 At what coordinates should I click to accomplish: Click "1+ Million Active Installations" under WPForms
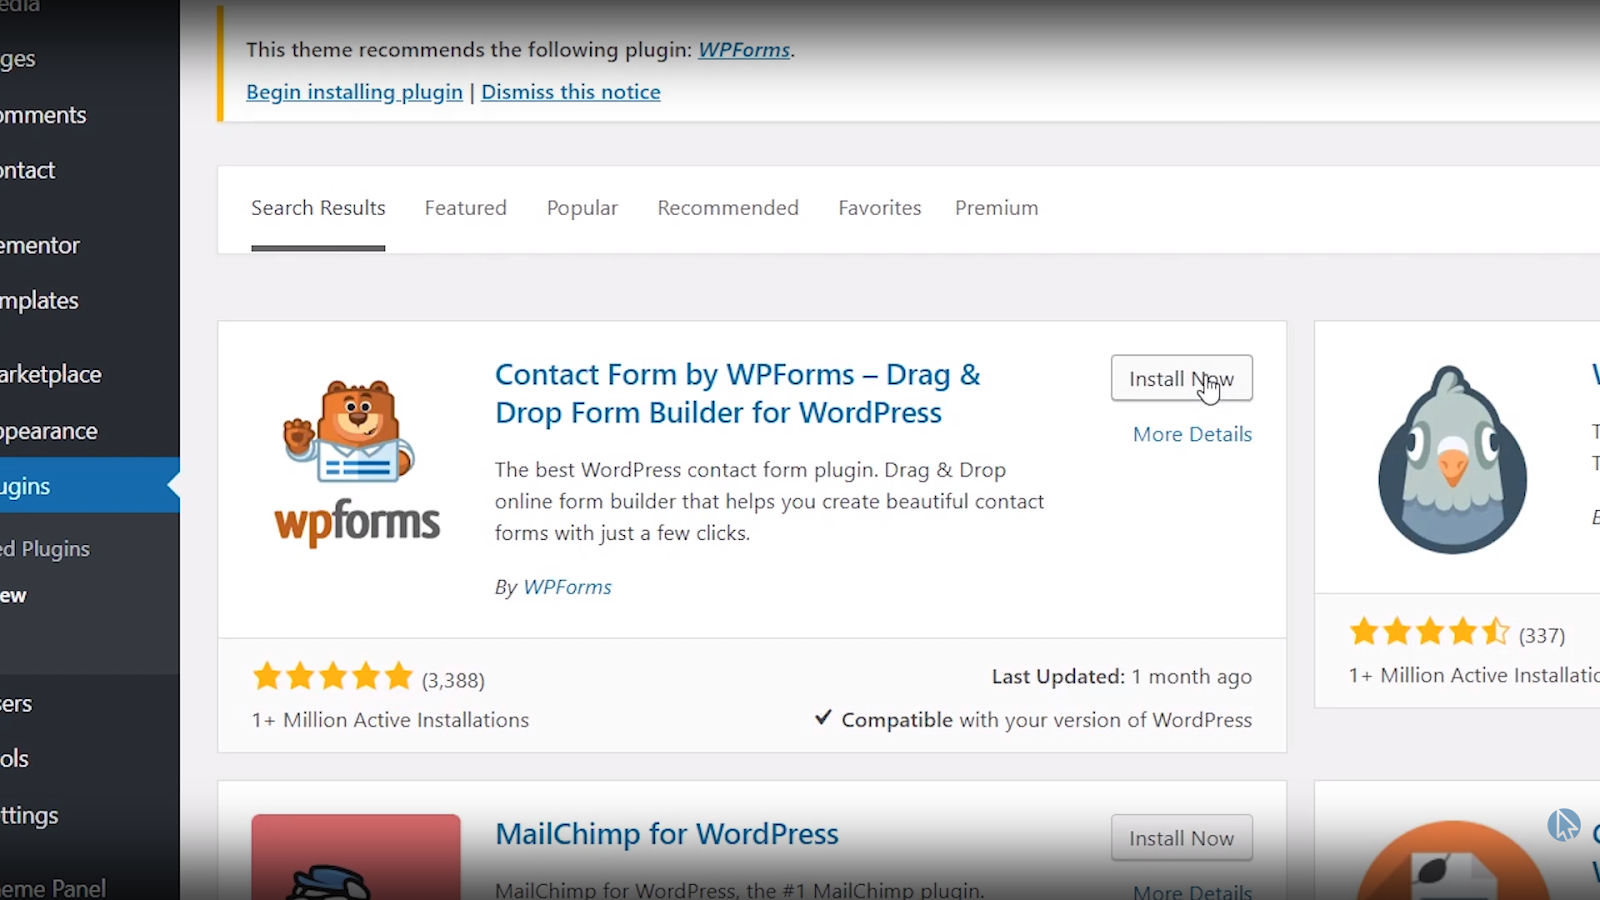[x=390, y=720]
